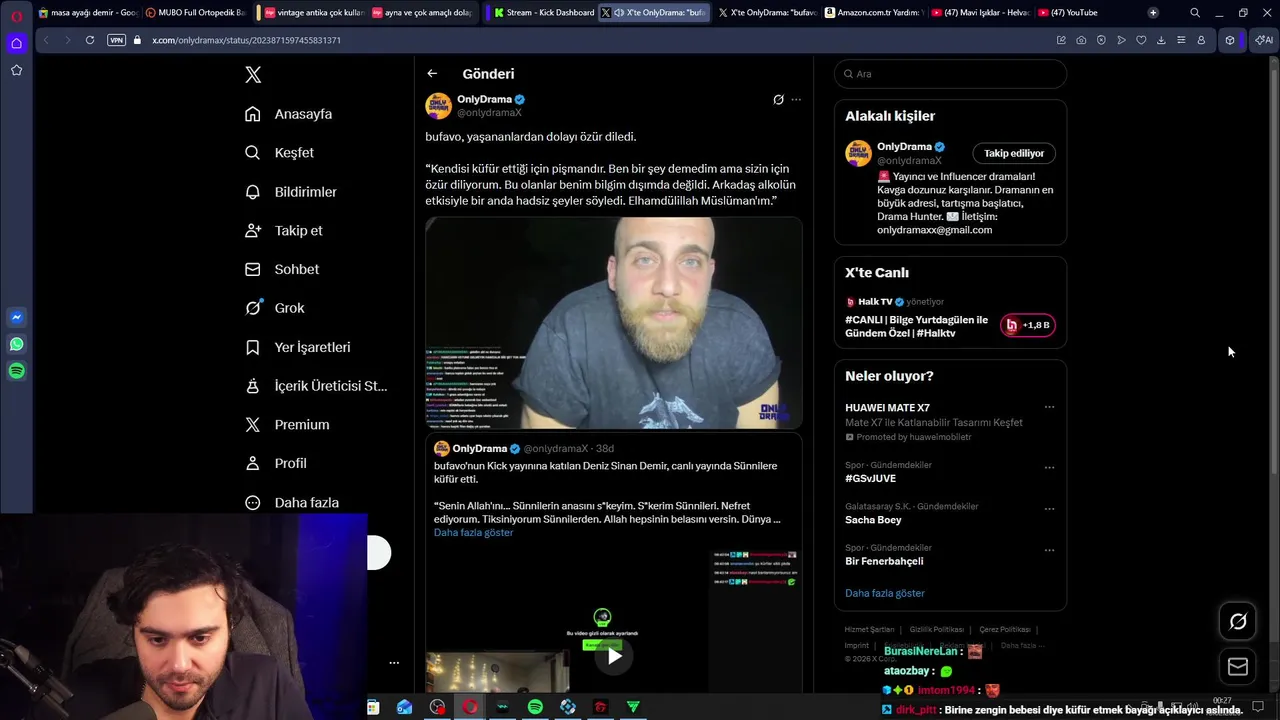Switch to MUBO Full Ortopedik tab

click(x=195, y=13)
